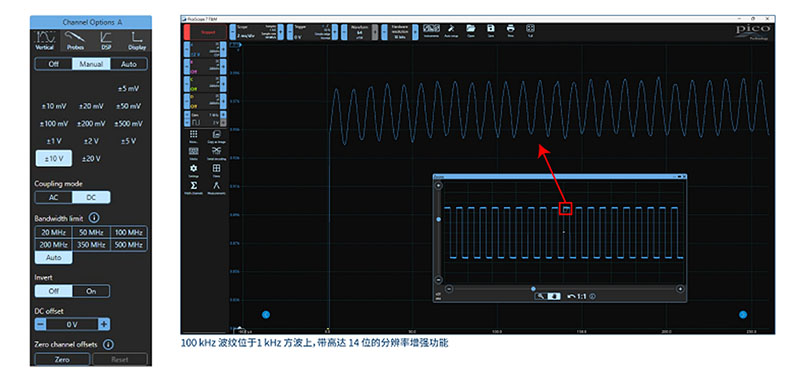Expand the Hardware resolution plus control
The image size is (800, 375).
(x=415, y=32)
